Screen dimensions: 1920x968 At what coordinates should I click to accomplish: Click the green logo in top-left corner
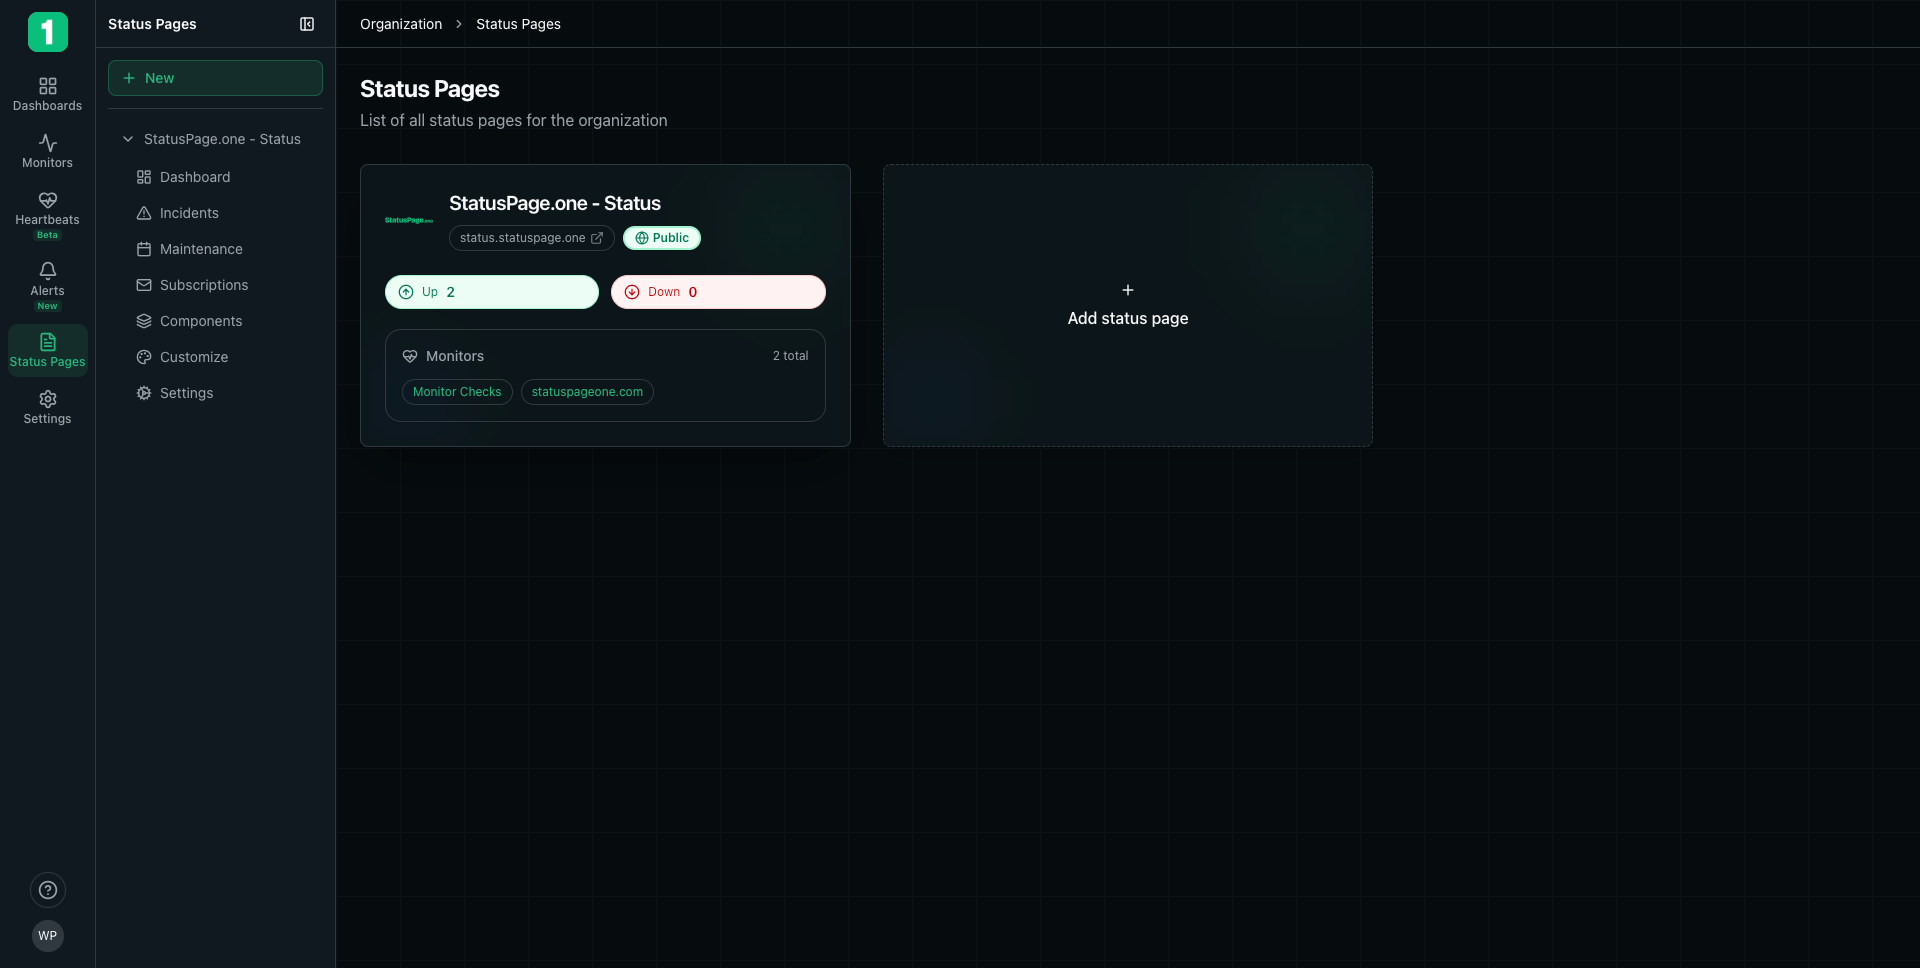point(47,31)
